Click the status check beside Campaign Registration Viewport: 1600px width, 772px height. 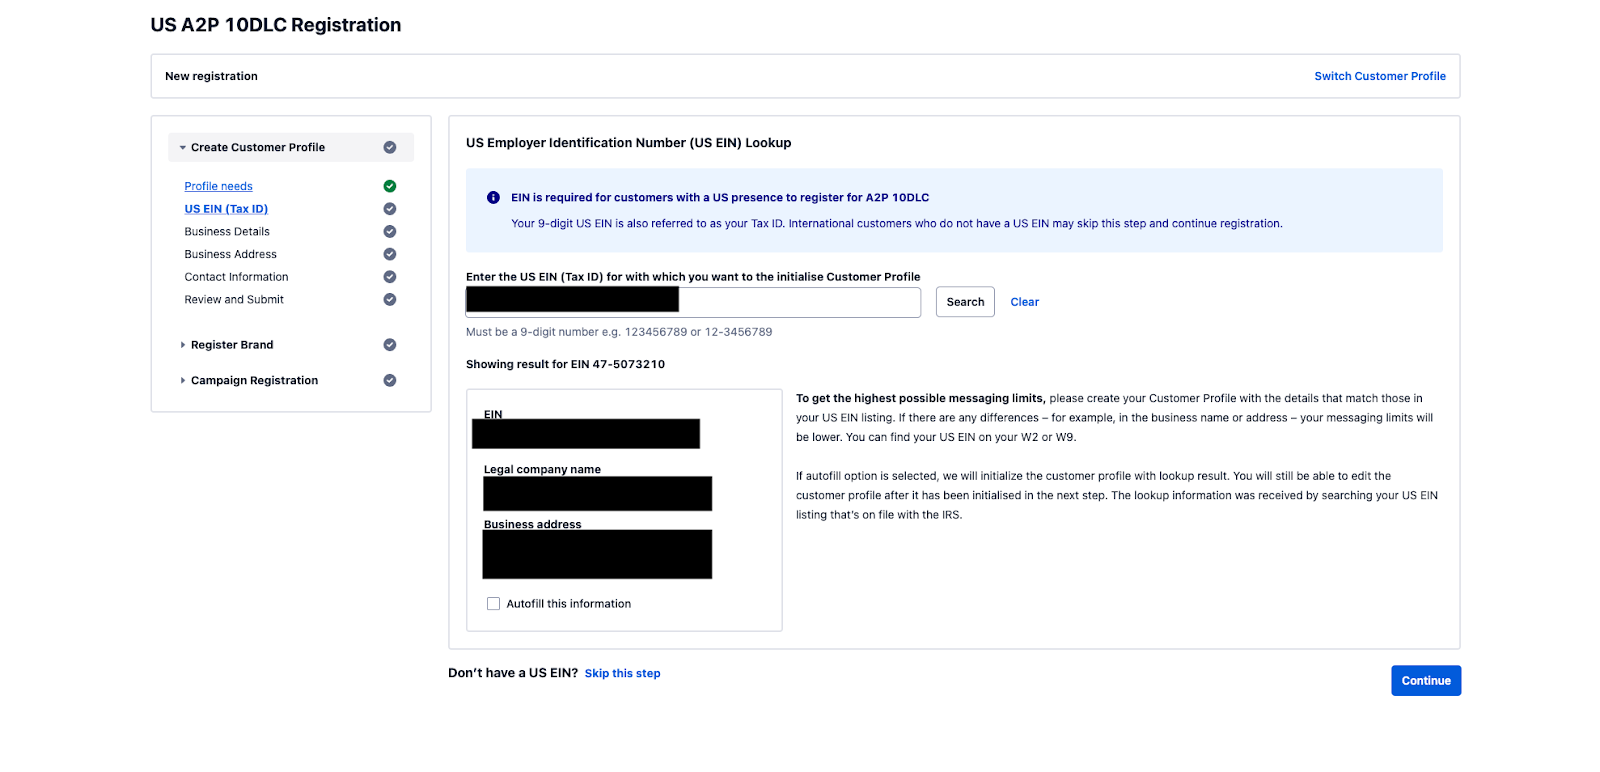(x=390, y=381)
